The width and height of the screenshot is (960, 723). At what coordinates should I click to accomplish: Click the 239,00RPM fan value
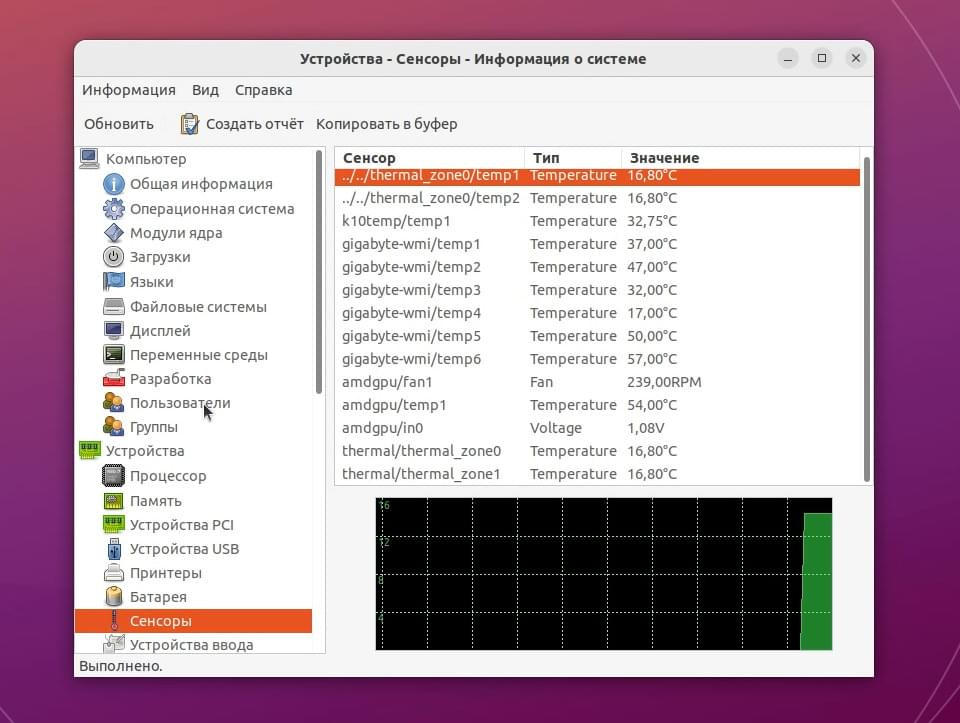[x=664, y=382]
